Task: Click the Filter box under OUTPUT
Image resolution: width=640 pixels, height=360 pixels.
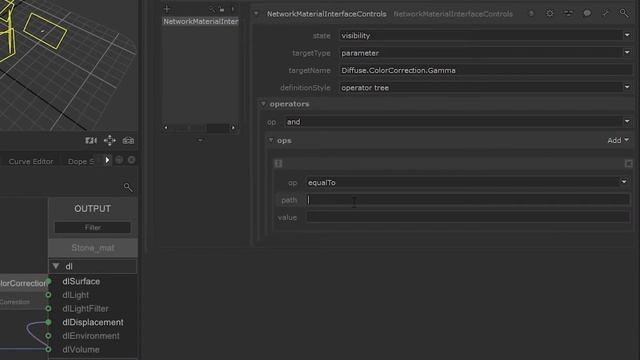Action: coord(93,227)
